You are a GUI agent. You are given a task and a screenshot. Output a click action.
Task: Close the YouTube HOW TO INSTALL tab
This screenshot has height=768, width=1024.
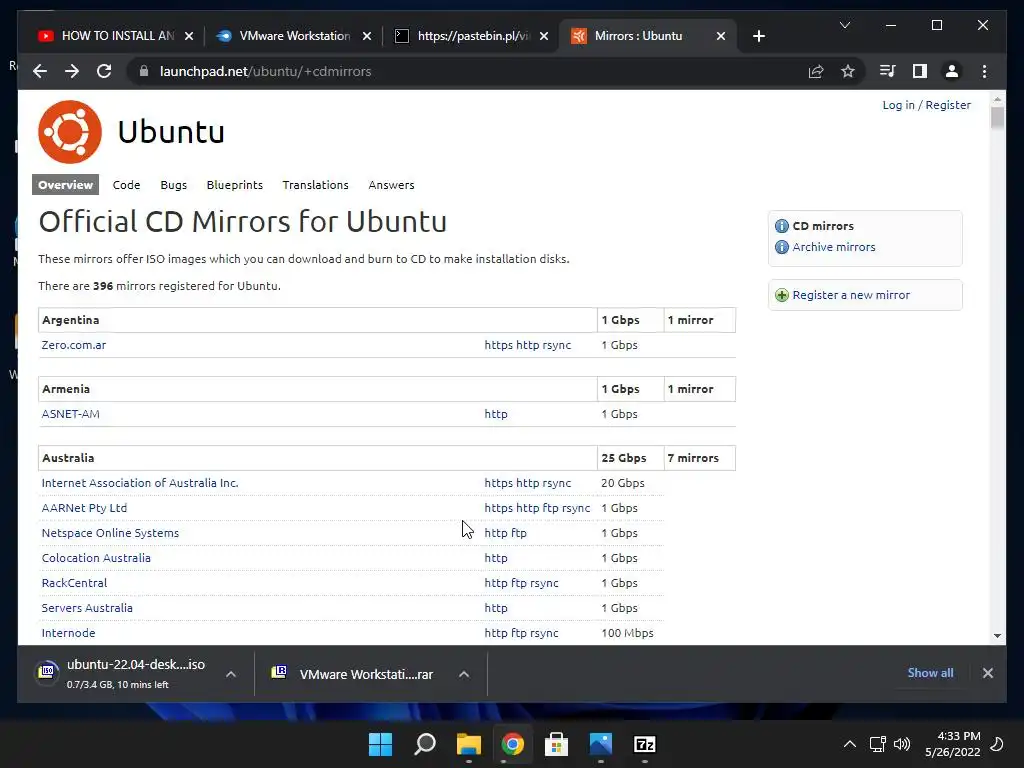click(x=189, y=36)
